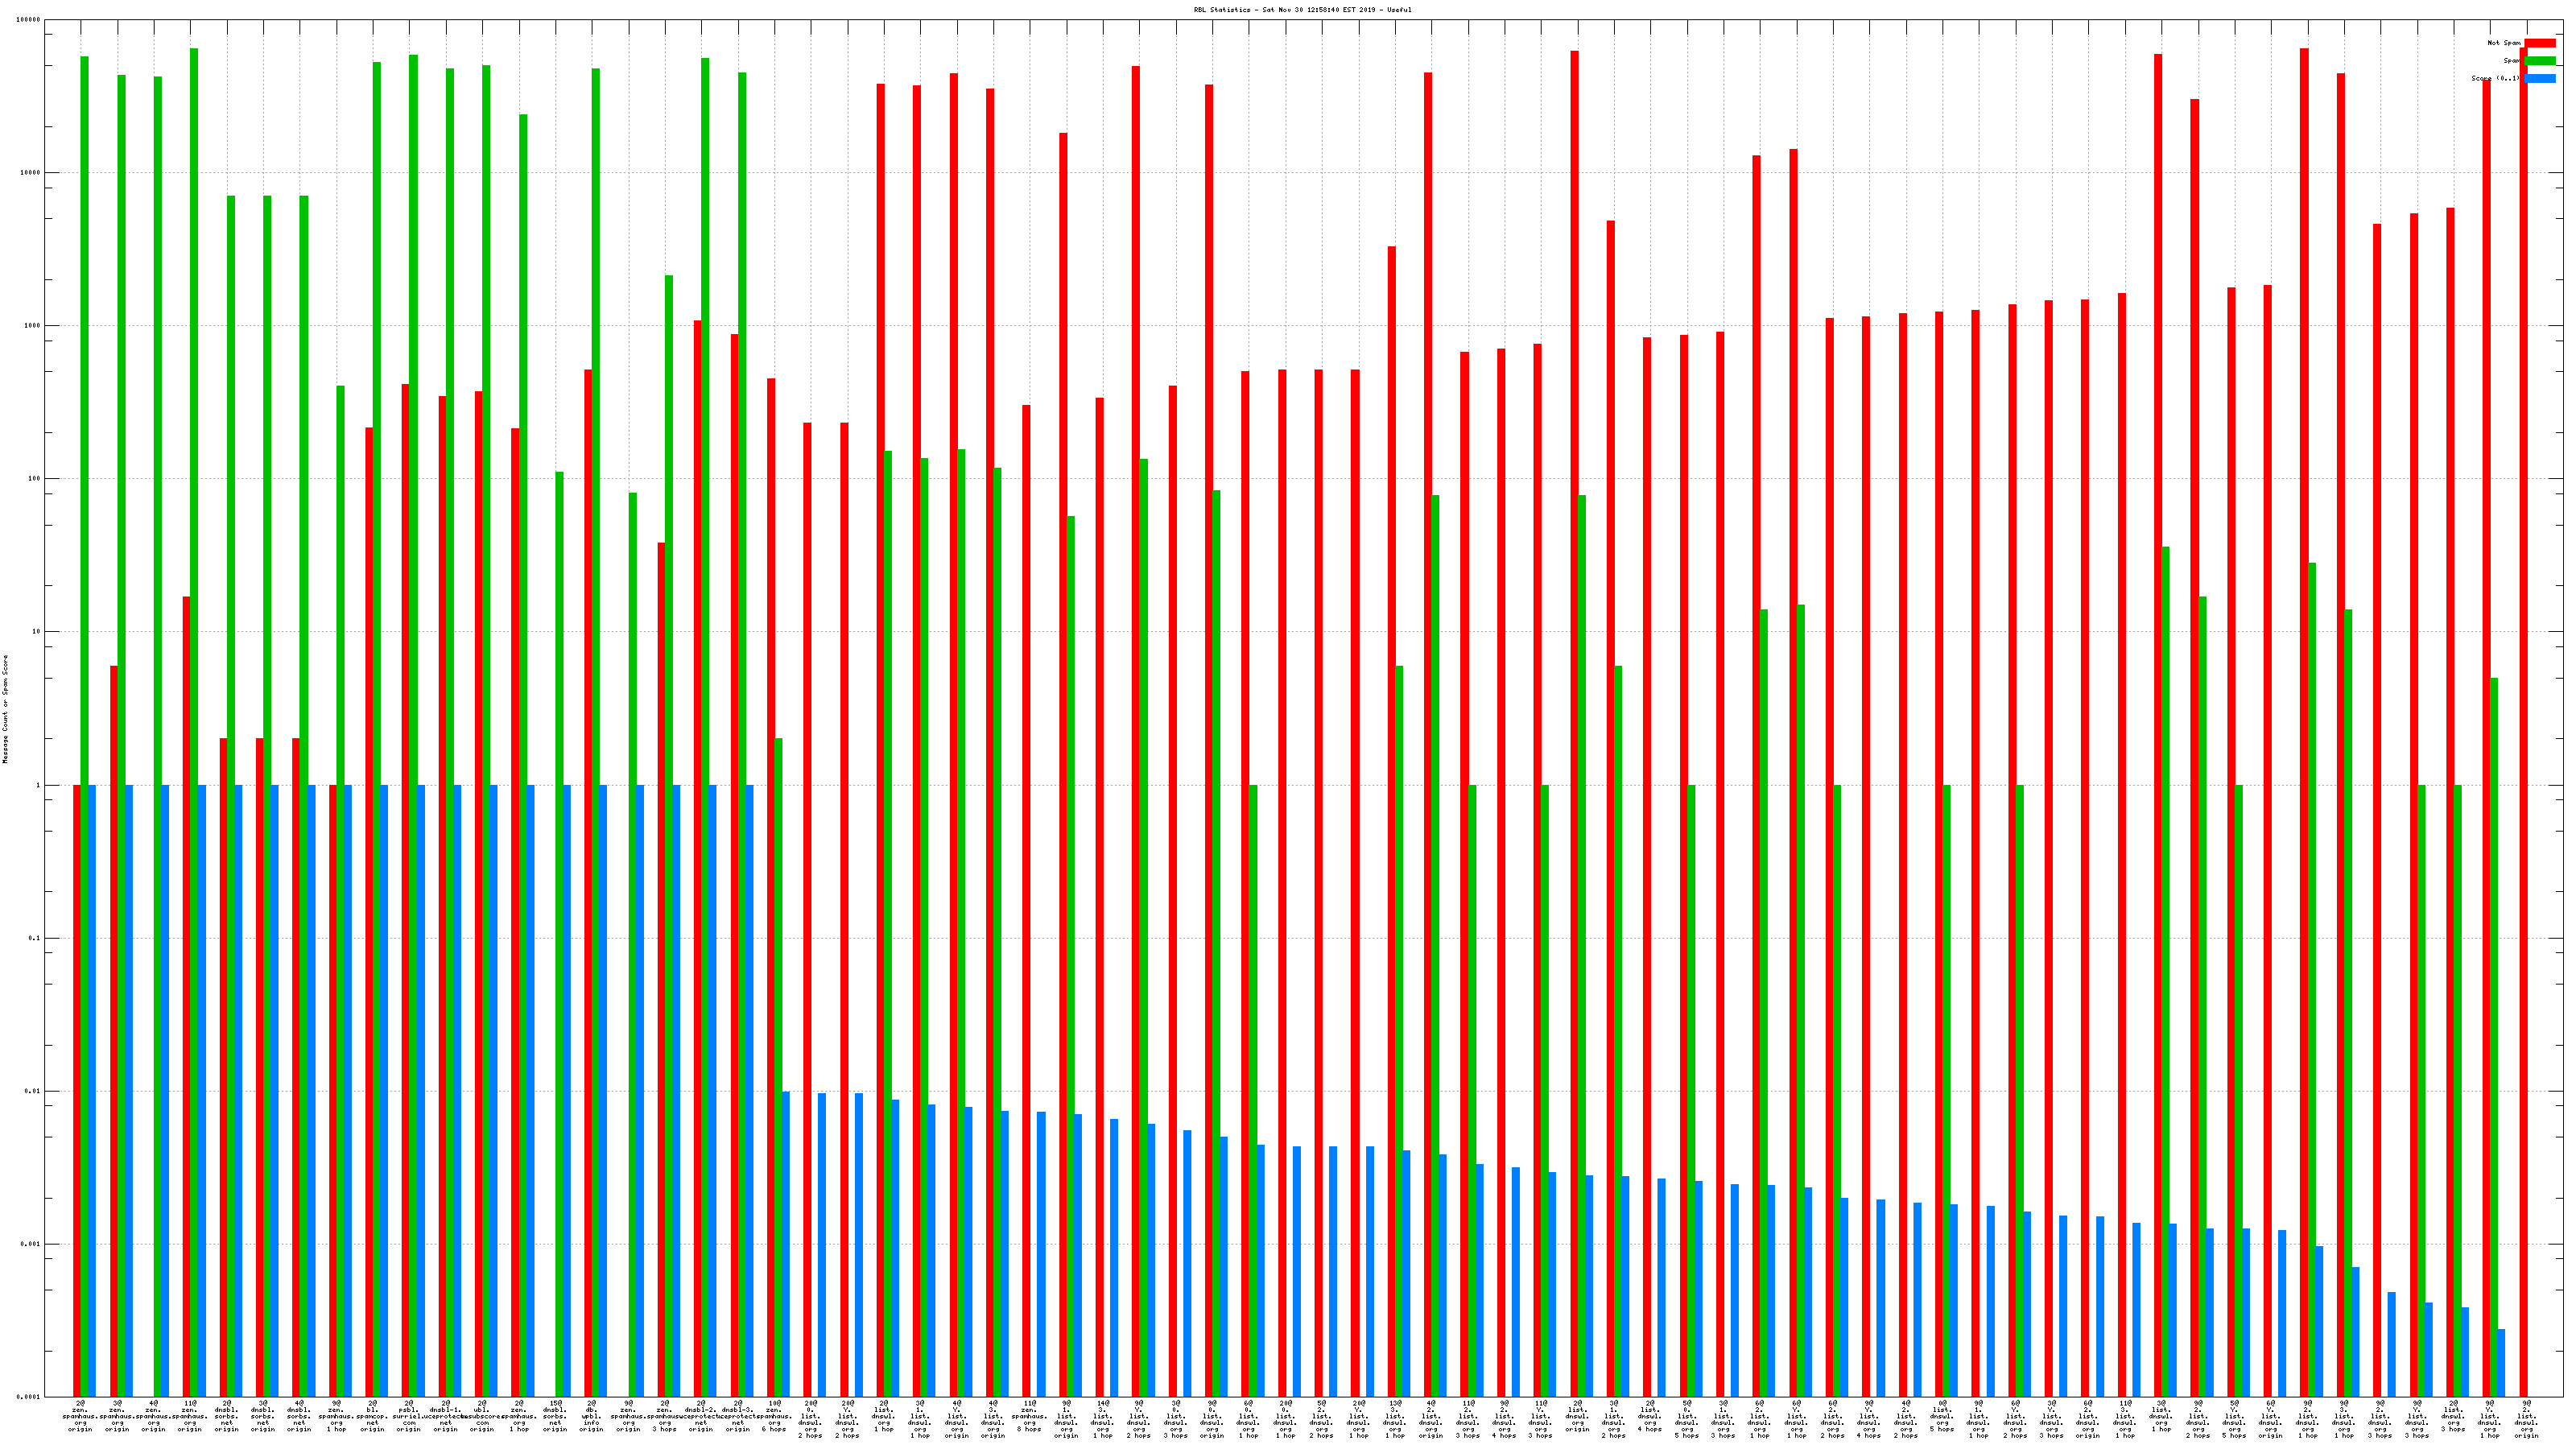The height and width of the screenshot is (1449, 2576).
Task: Click the psbl.surriel.com origin axis label
Action: pyautogui.click(x=409, y=1416)
